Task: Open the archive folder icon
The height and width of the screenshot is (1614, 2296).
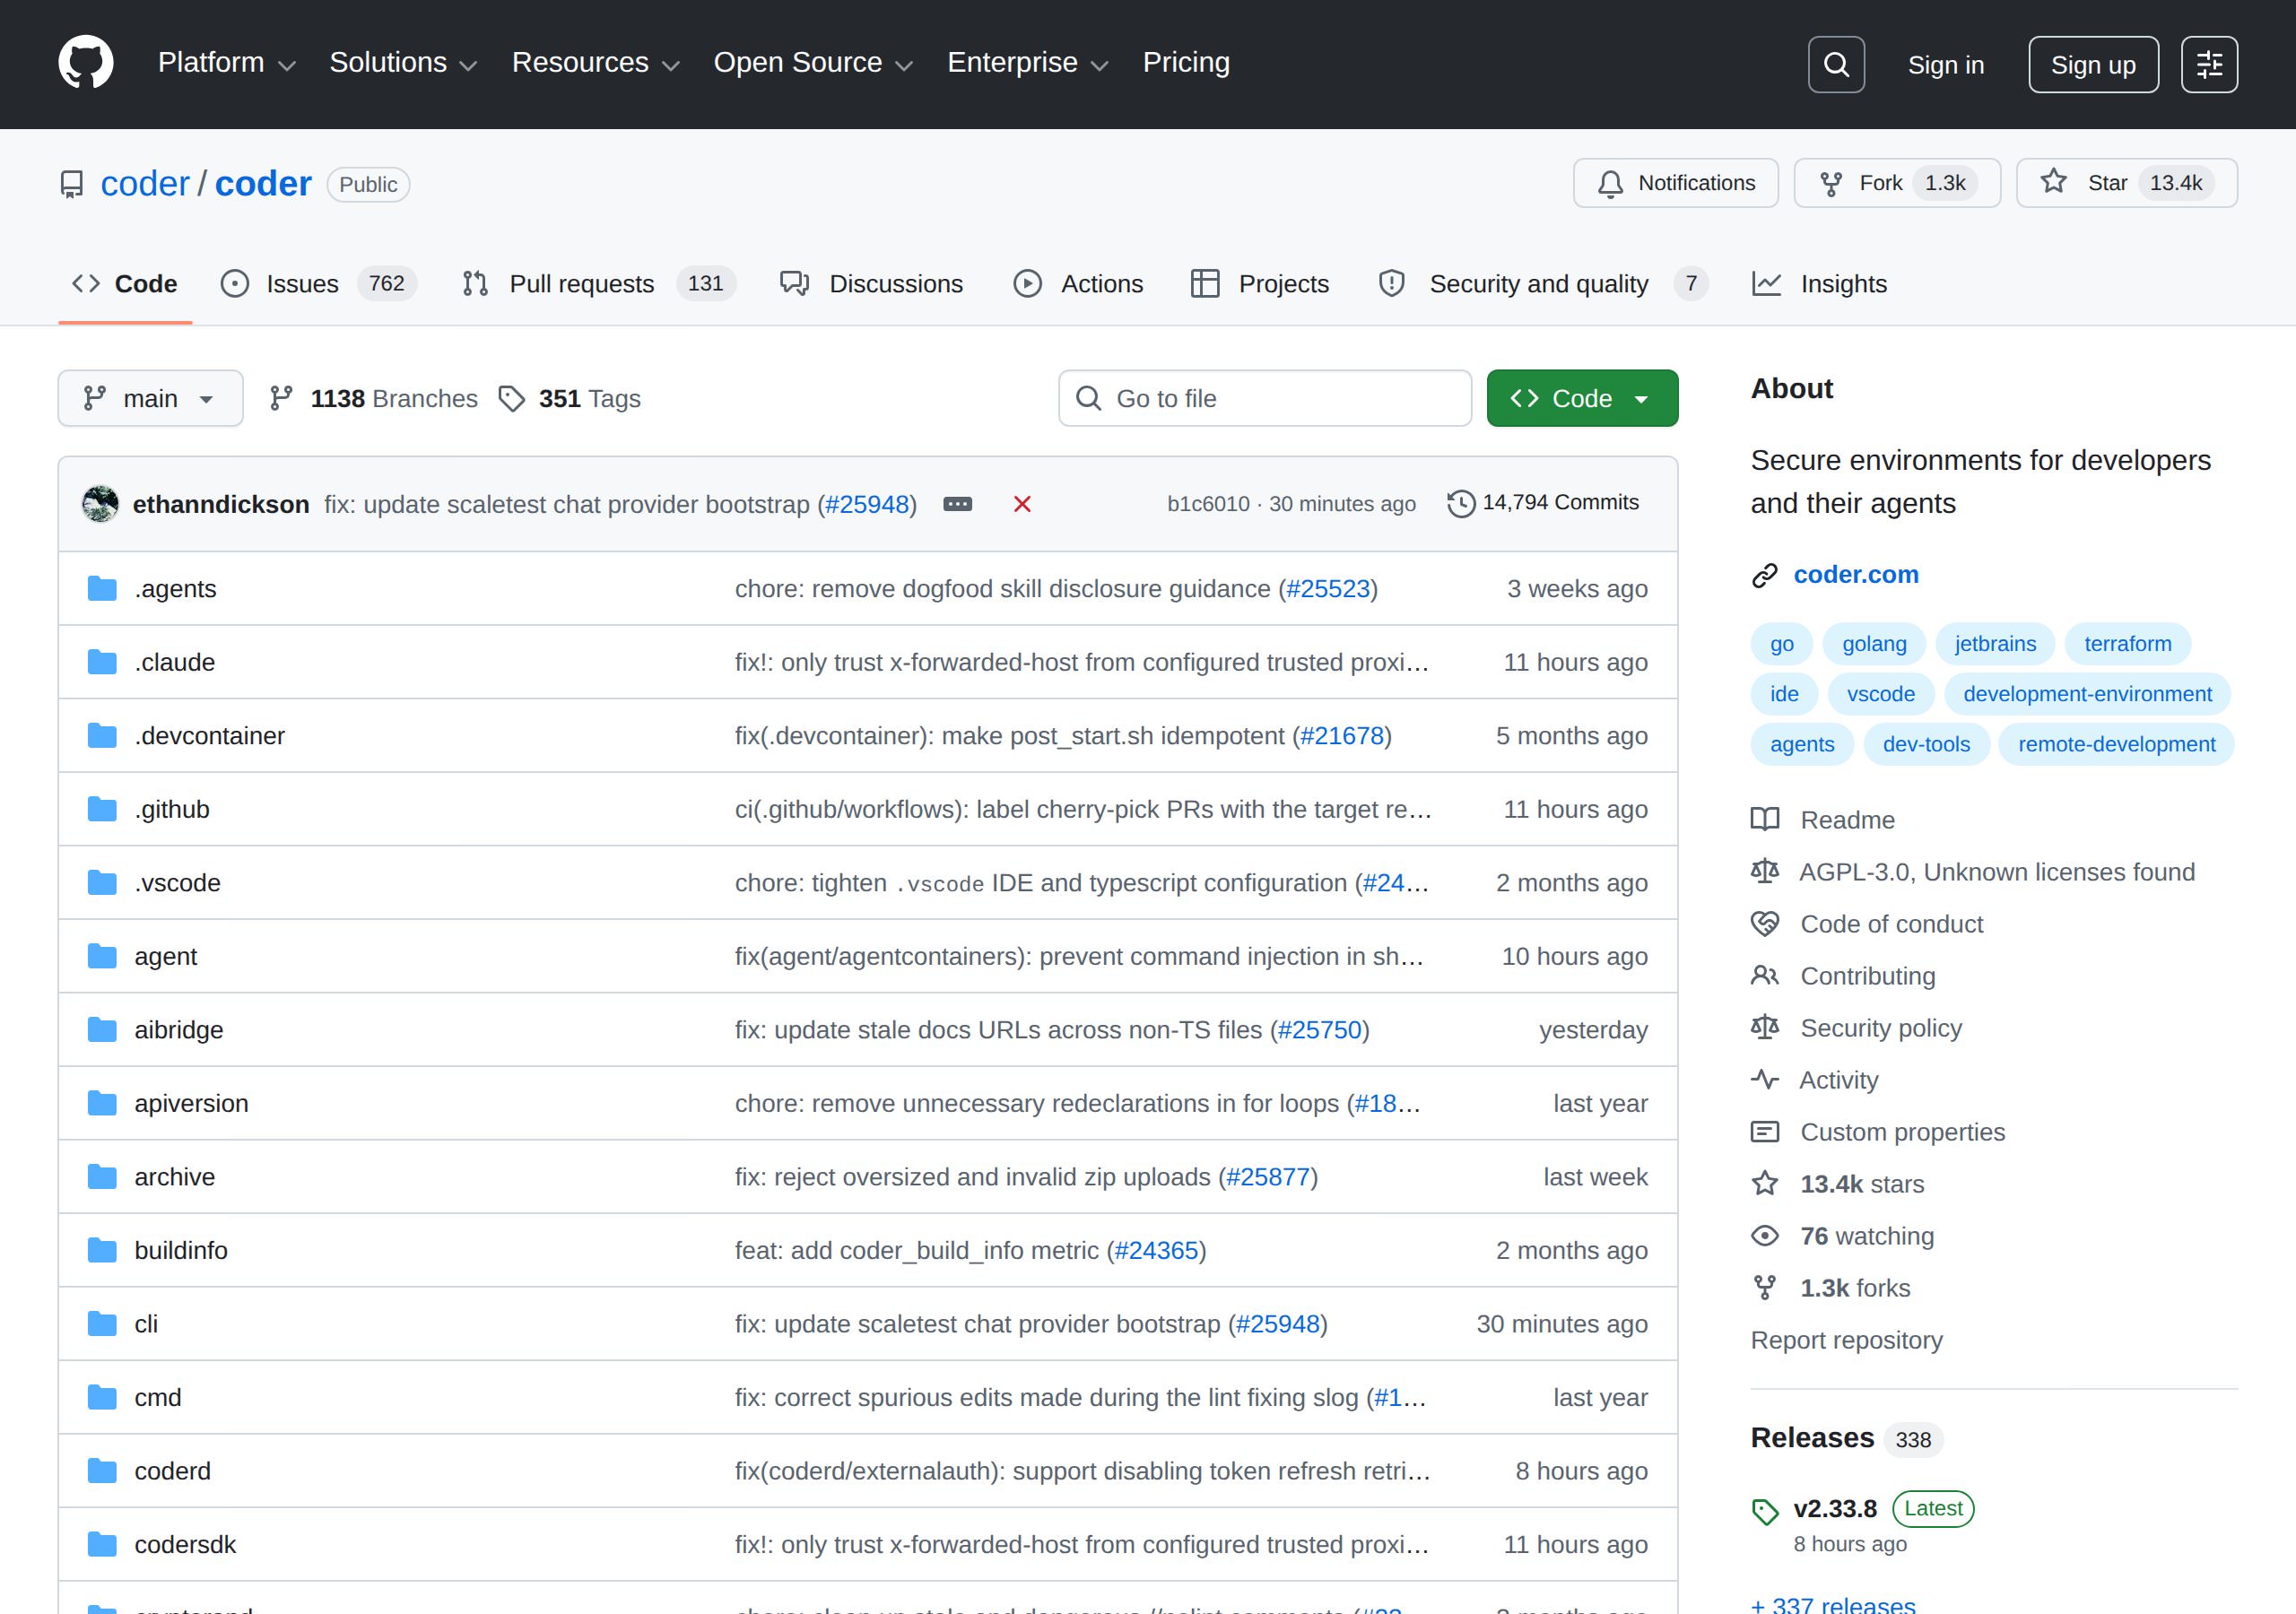Action: pos(102,1177)
